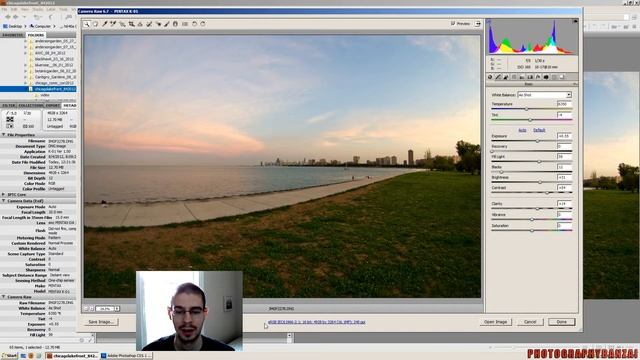Select the Crop tool
The image size is (640, 360).
tap(131, 24)
